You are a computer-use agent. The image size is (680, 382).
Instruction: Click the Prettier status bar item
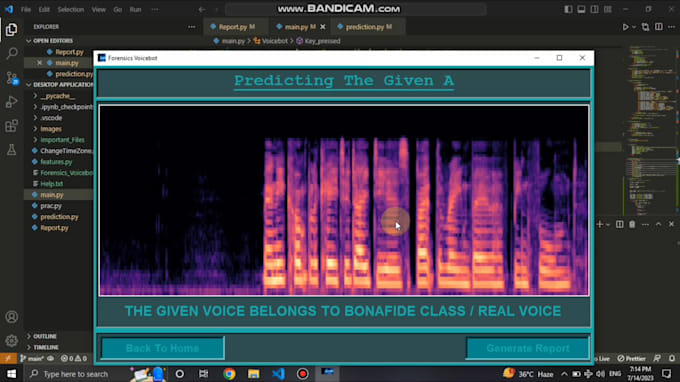click(x=631, y=359)
